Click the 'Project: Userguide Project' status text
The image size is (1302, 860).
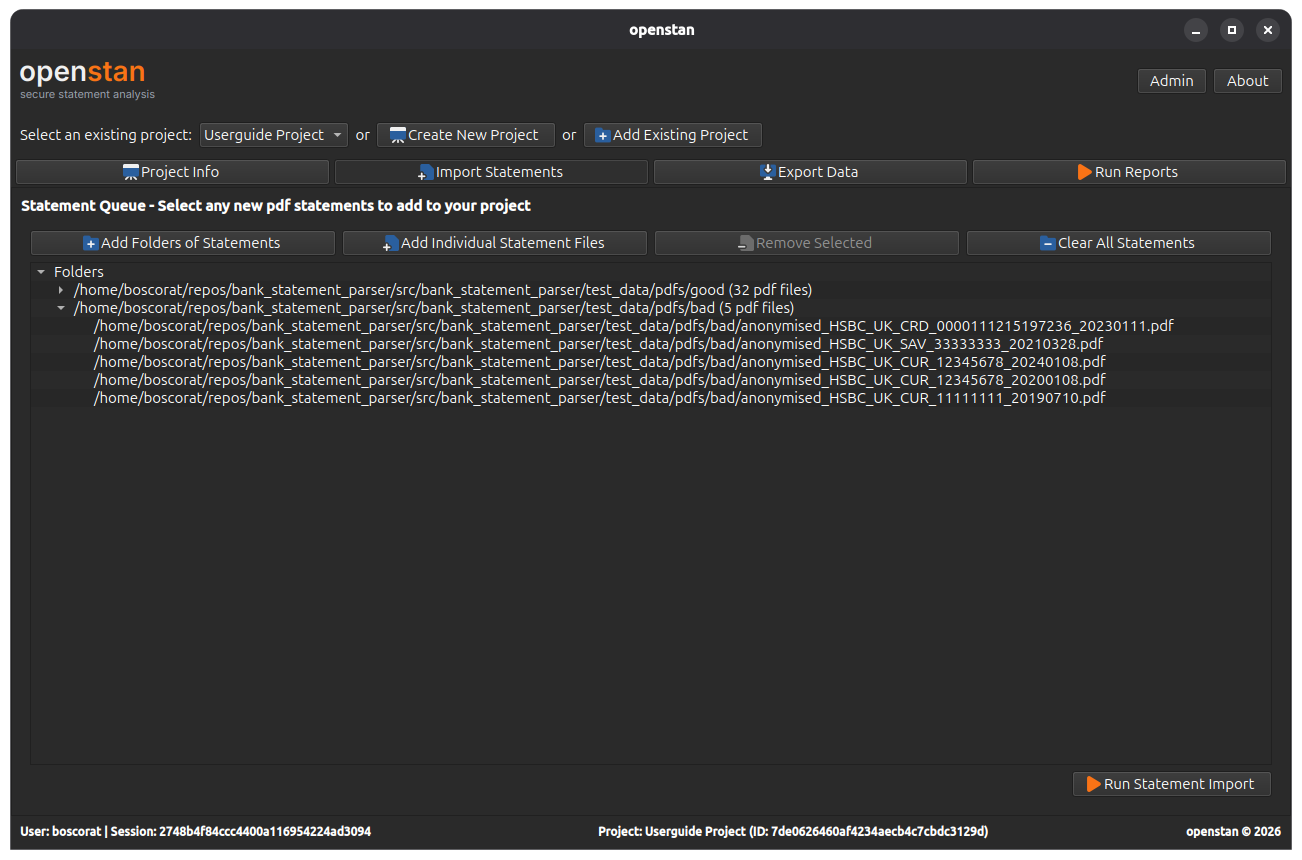pos(793,831)
